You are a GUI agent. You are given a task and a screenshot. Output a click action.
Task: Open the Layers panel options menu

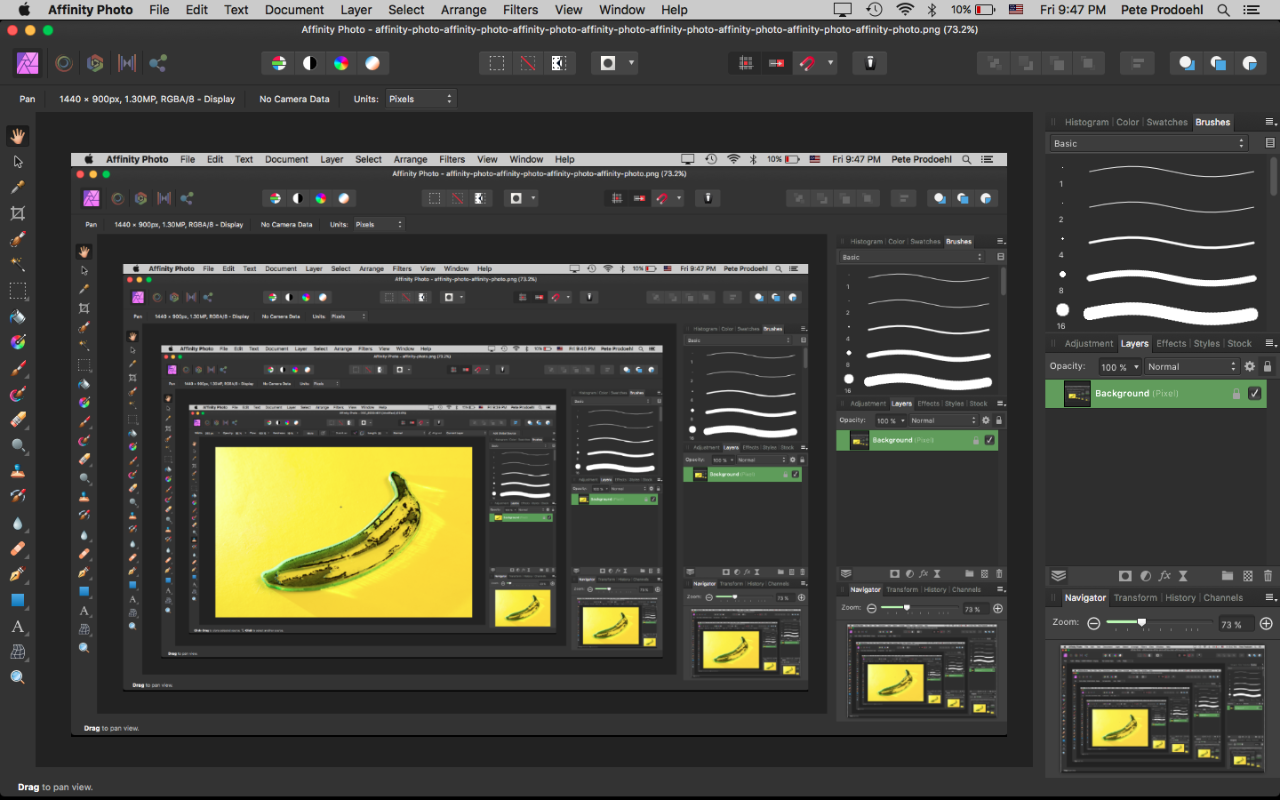pos(1270,344)
